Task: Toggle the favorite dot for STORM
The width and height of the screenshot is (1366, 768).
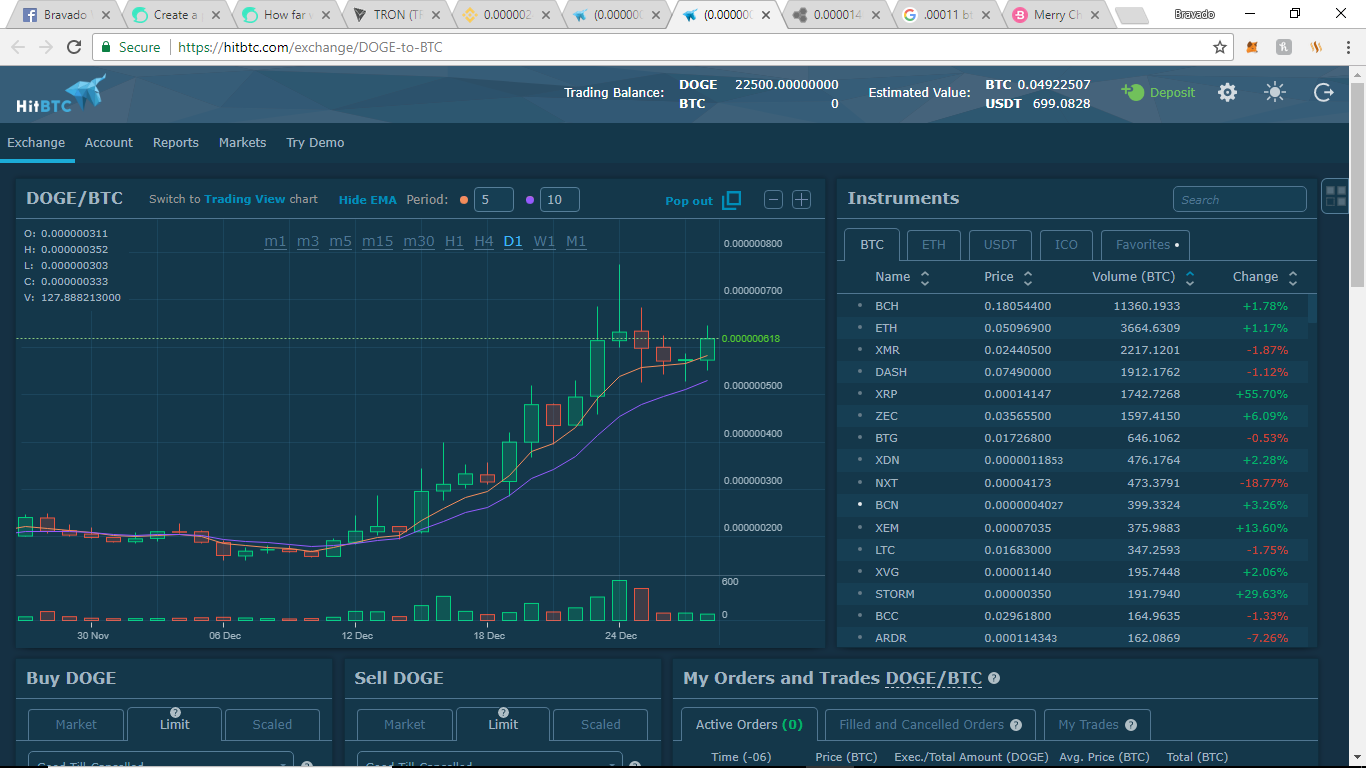Action: click(859, 593)
